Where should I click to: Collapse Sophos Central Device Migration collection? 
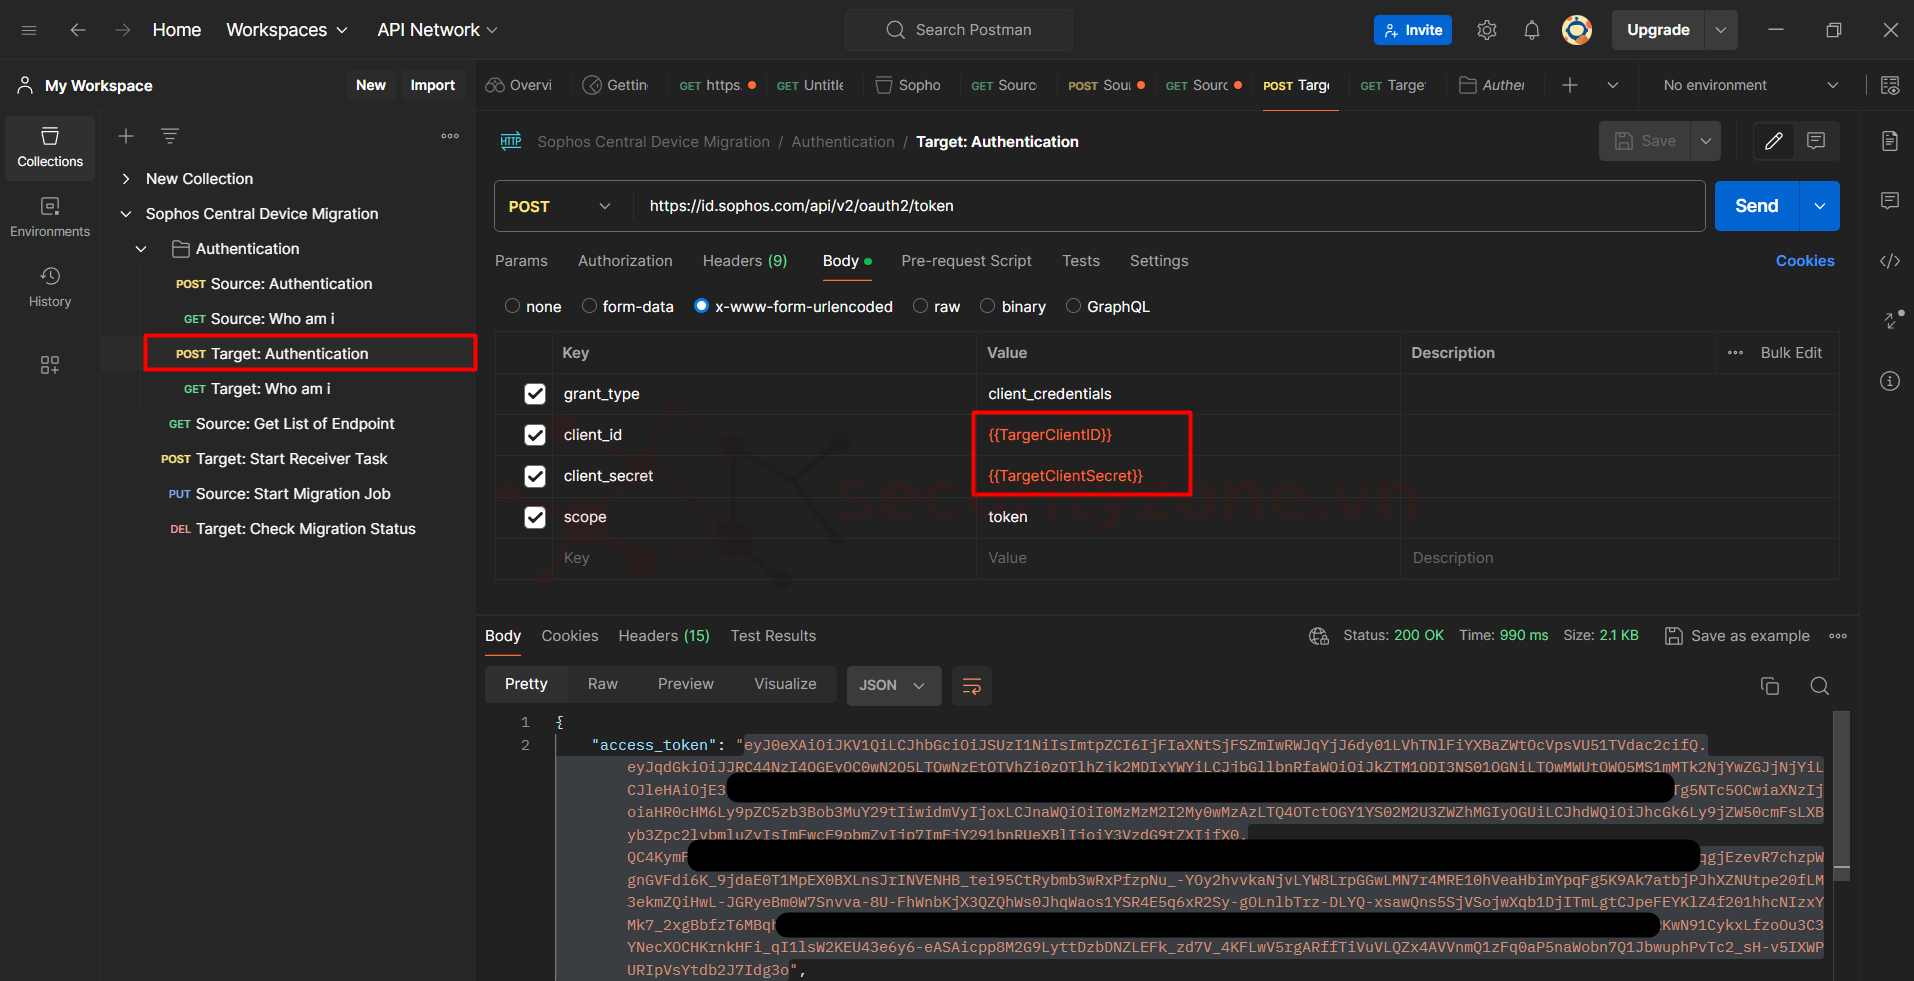point(126,214)
